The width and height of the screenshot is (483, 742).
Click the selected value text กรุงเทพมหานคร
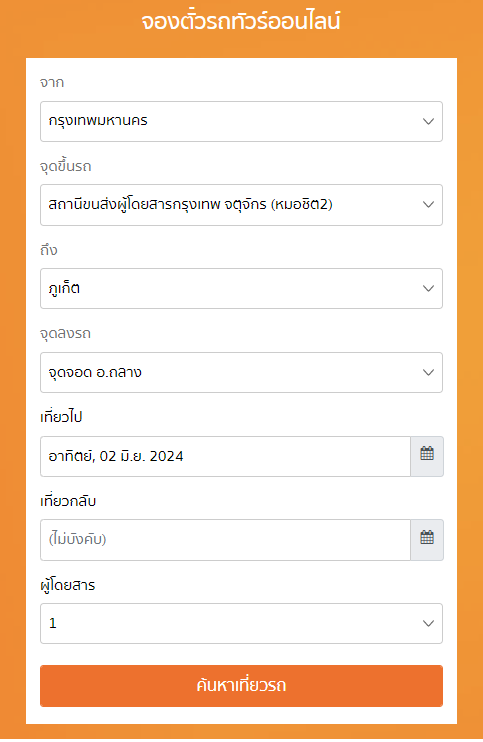coord(98,121)
